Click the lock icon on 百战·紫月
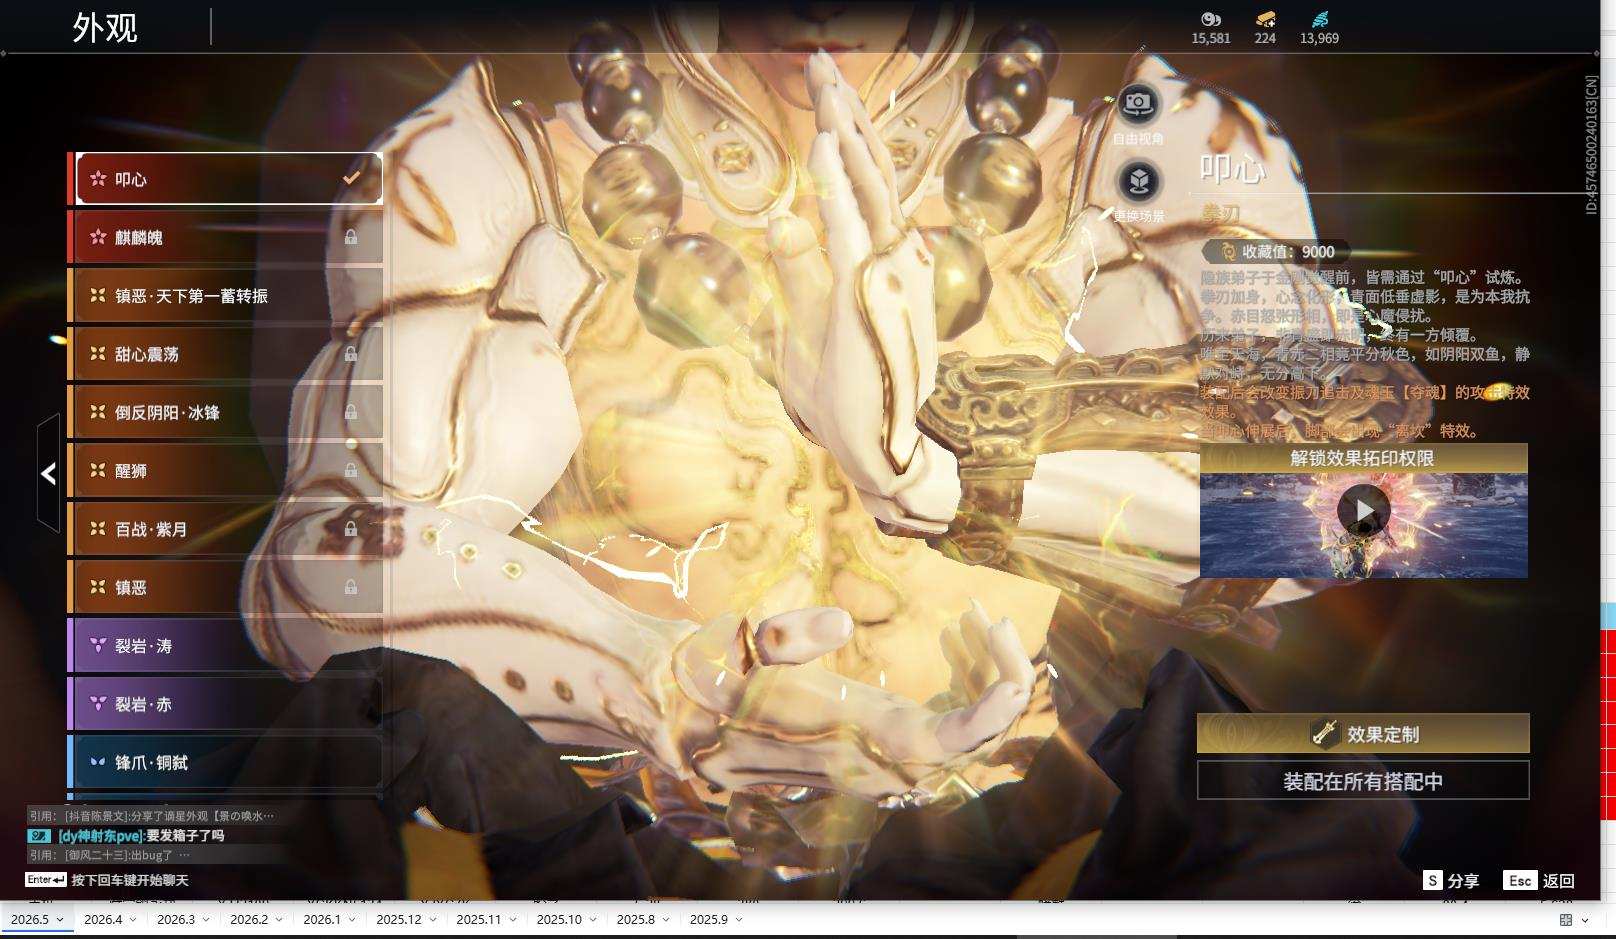1616x939 pixels. tap(351, 528)
